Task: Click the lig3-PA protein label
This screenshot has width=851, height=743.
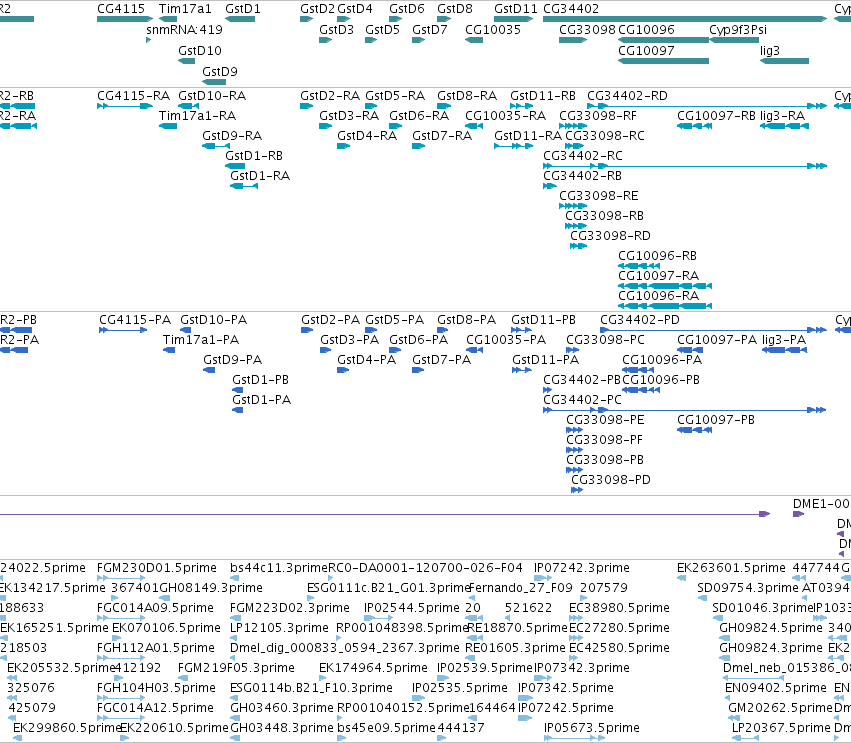Action: pos(784,340)
